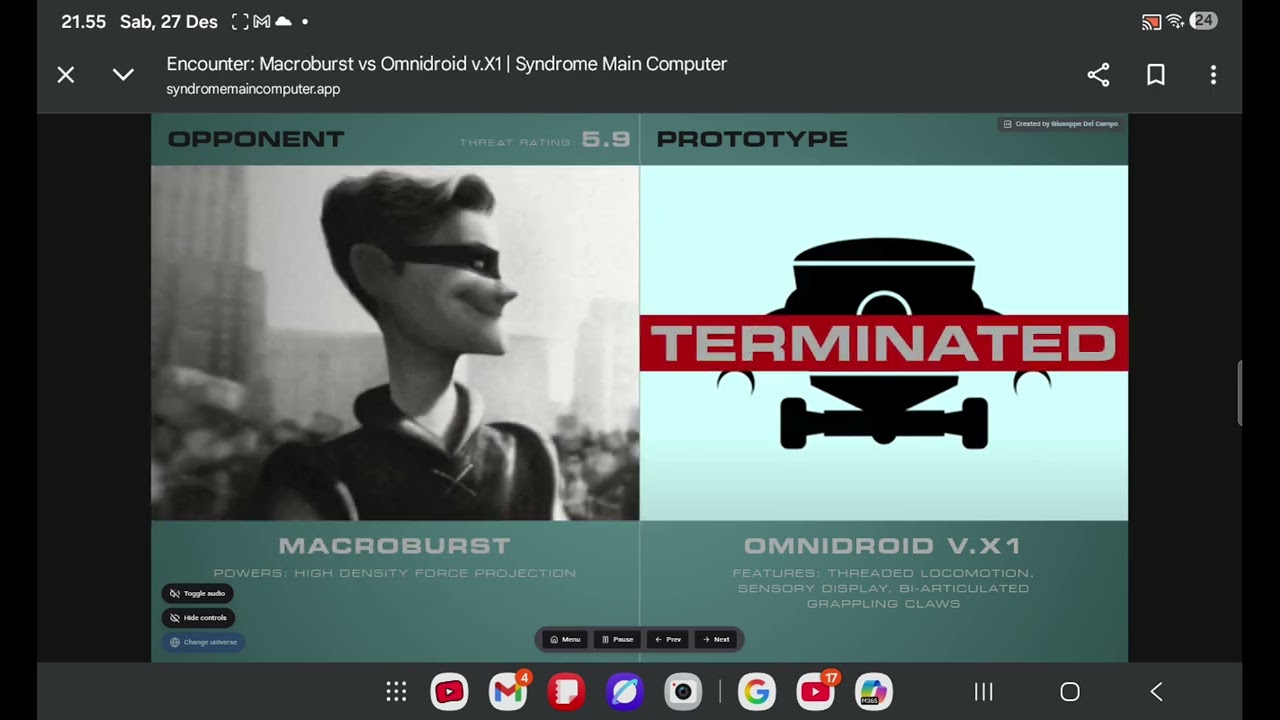
Task: Open Created by Giuseppe Del Campo link
Action: pyautogui.click(x=1061, y=124)
